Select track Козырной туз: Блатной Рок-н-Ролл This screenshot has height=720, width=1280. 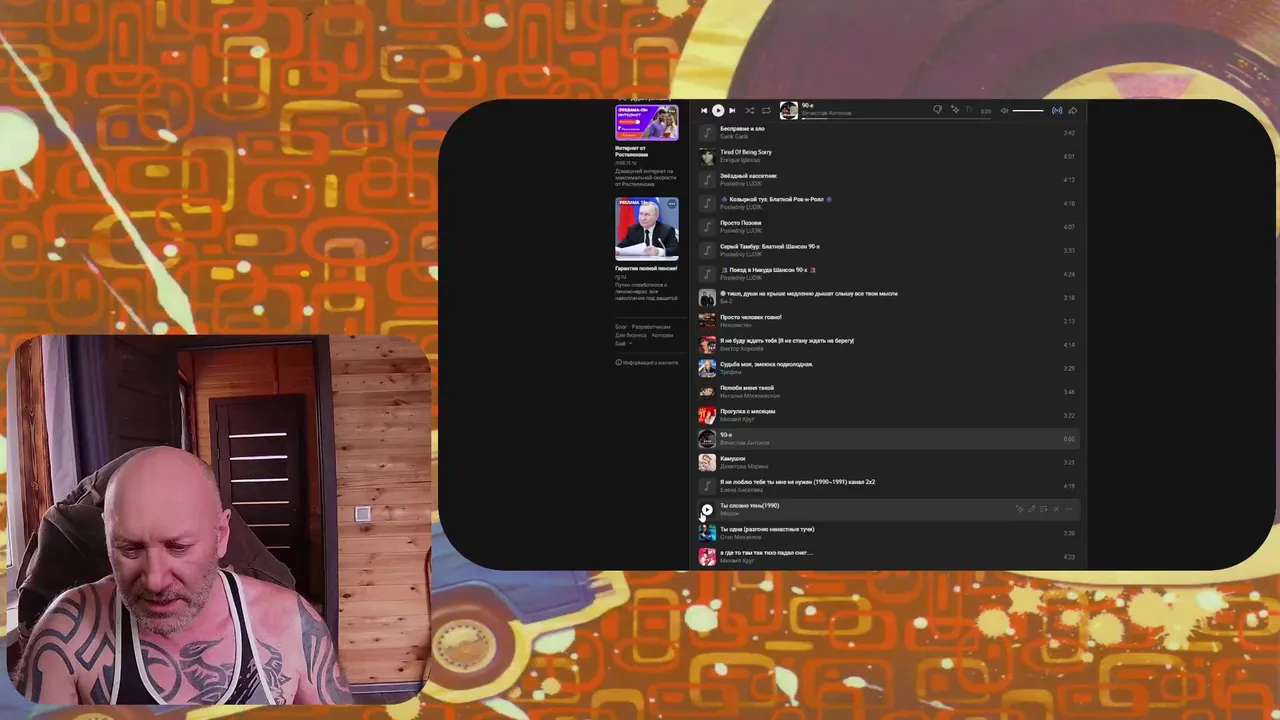[776, 199]
